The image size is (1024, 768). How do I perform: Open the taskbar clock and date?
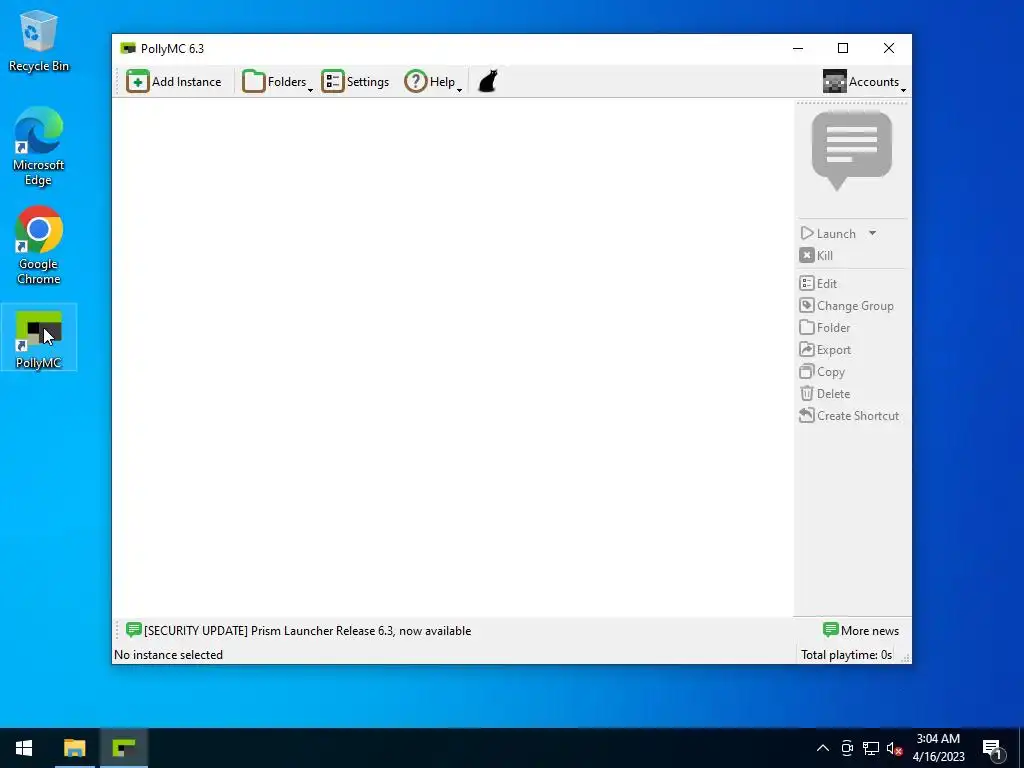click(938, 748)
